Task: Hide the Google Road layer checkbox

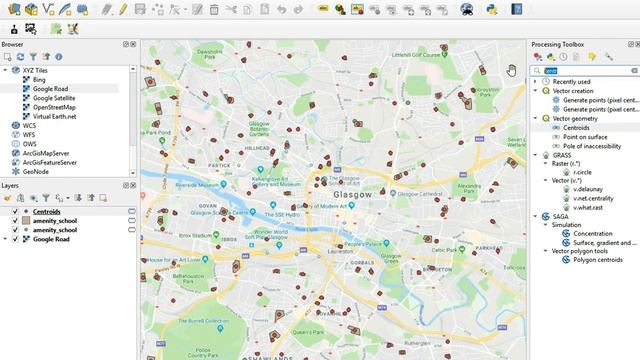Action: click(15, 239)
